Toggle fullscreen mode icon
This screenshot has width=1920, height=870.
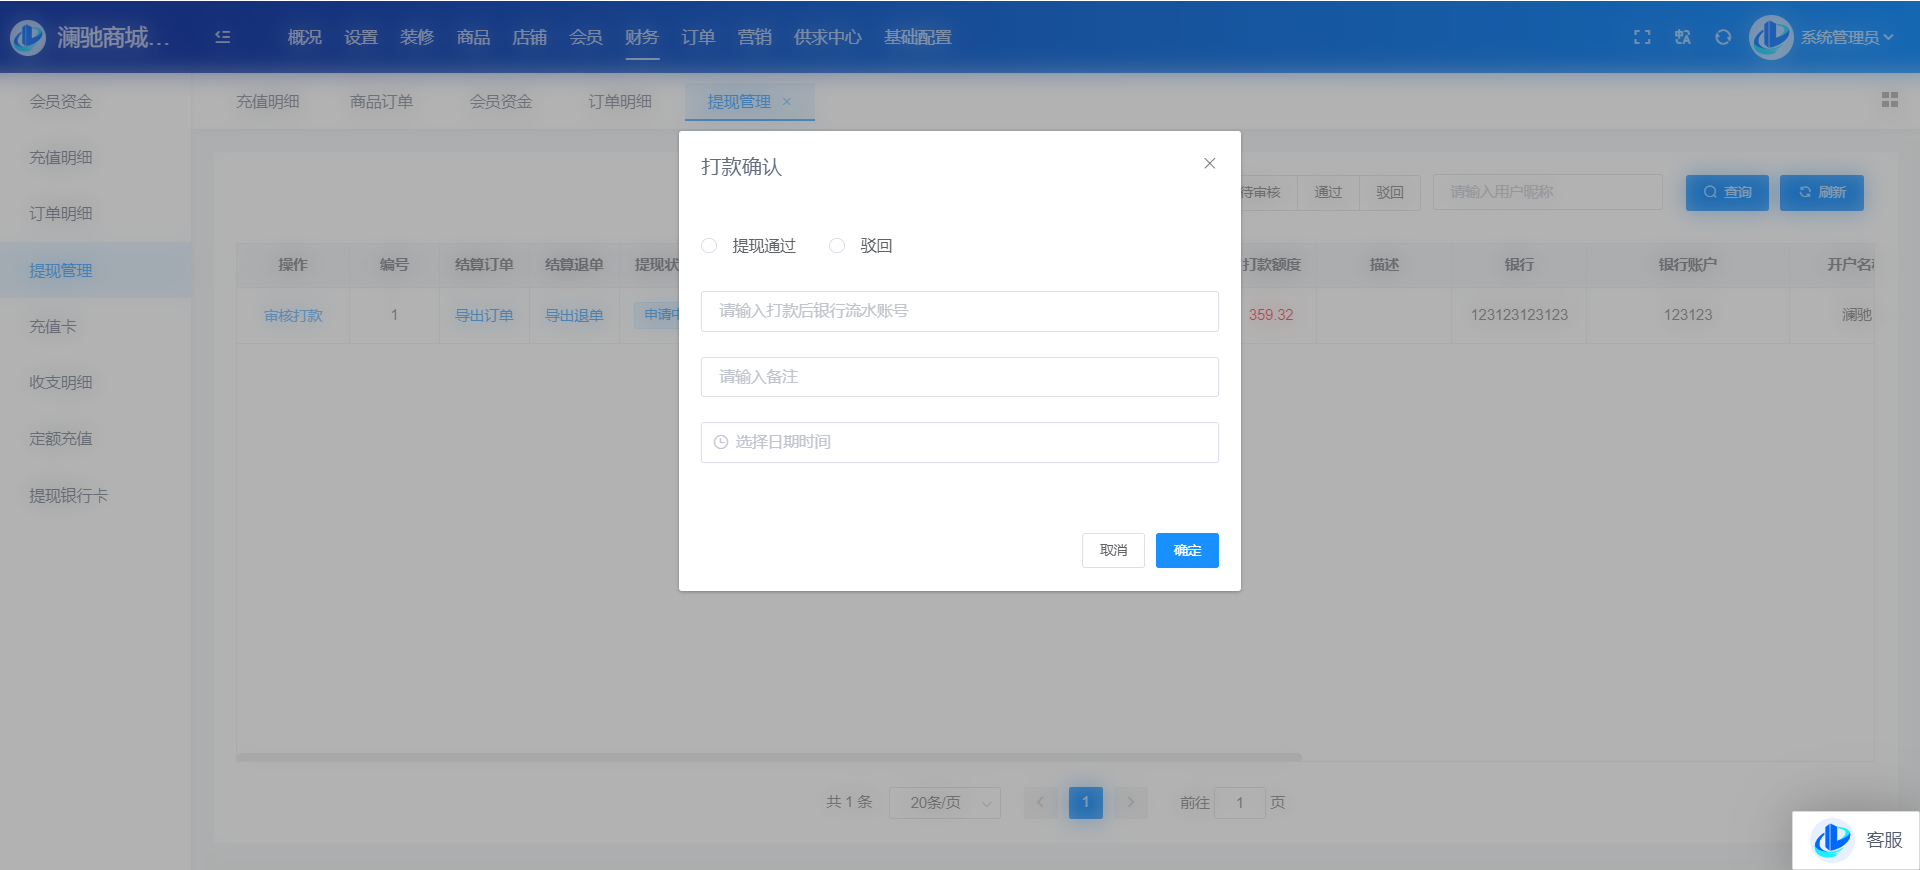point(1642,37)
